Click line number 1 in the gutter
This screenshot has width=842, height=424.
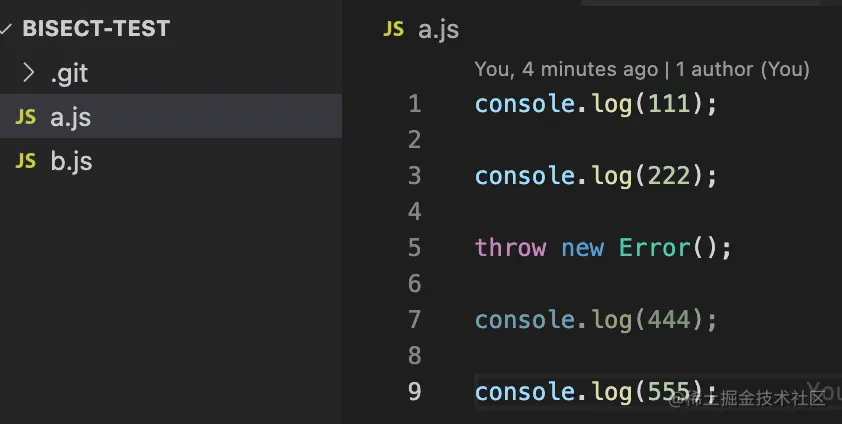click(415, 104)
